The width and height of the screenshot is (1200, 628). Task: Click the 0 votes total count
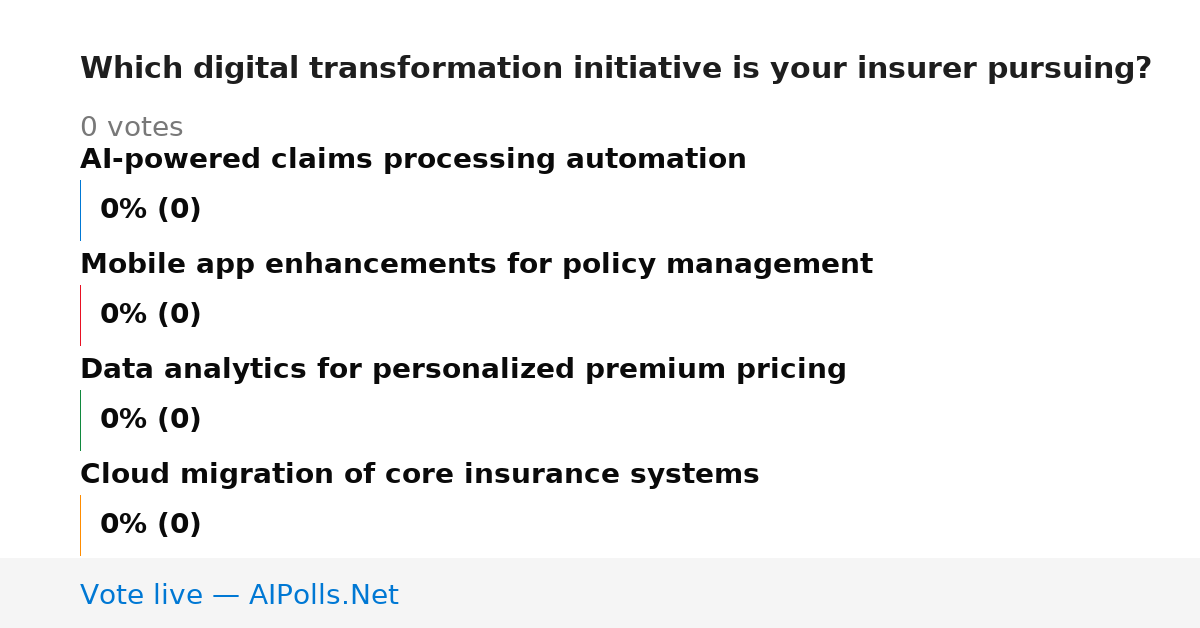pos(131,128)
